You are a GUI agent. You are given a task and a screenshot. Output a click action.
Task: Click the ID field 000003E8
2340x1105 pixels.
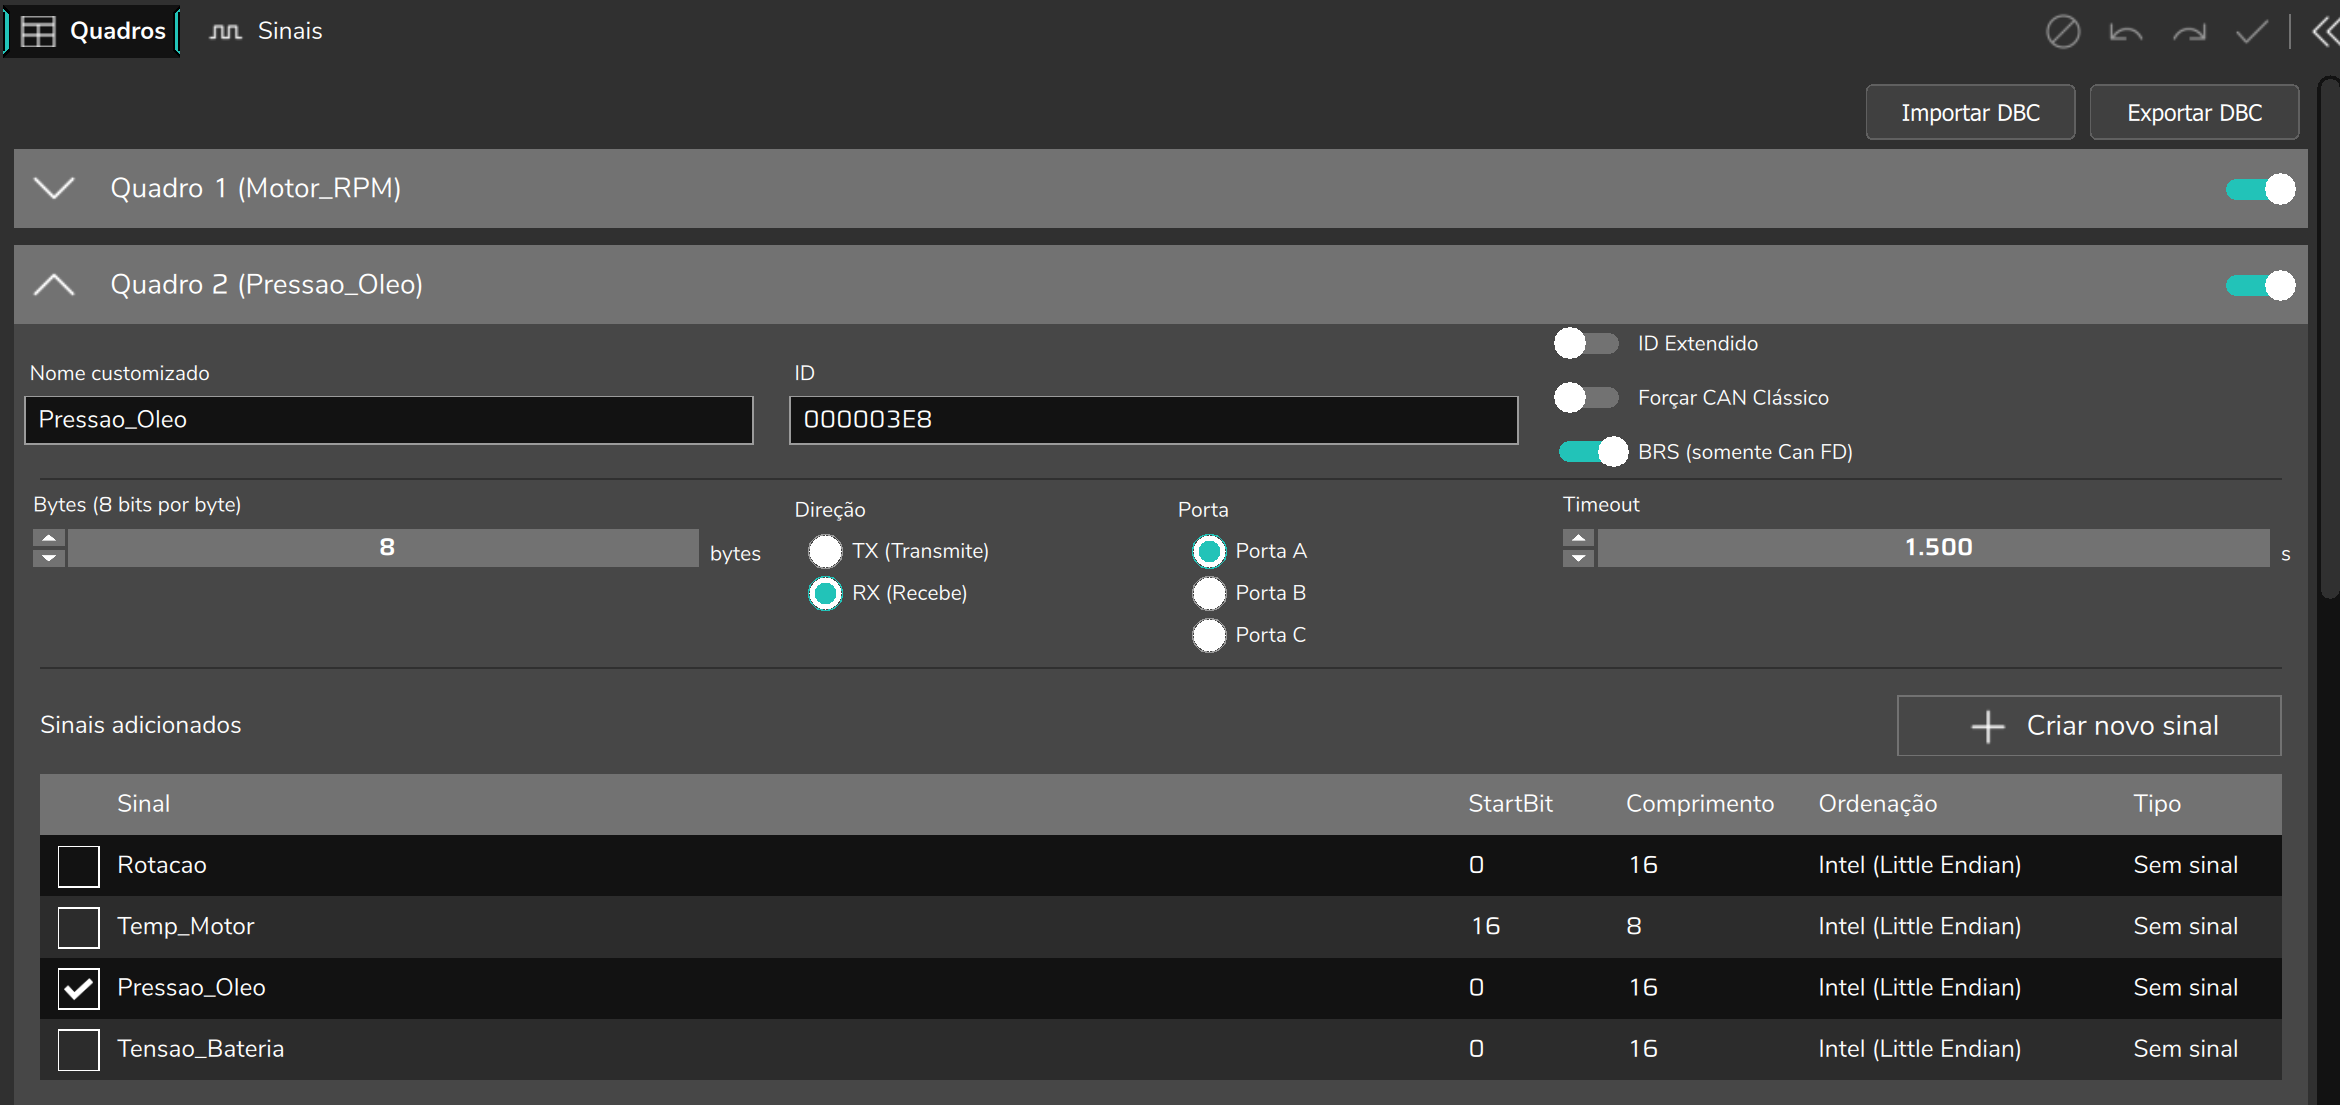1153,420
